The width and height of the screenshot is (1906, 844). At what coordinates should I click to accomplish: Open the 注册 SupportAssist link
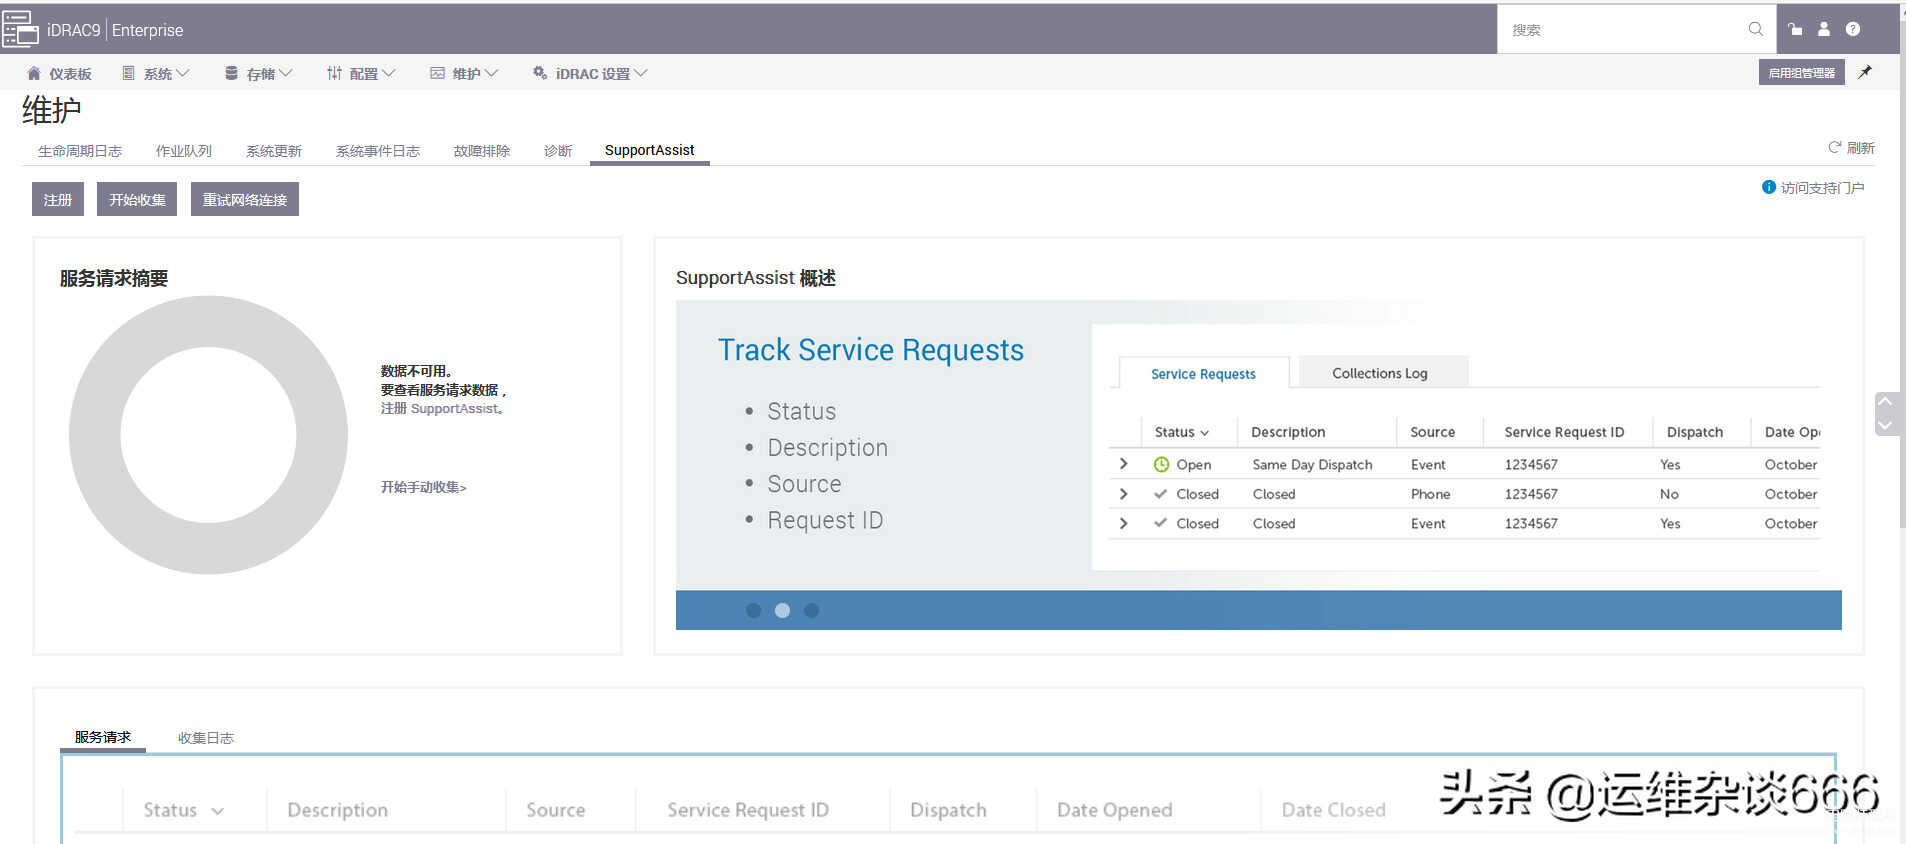point(442,409)
